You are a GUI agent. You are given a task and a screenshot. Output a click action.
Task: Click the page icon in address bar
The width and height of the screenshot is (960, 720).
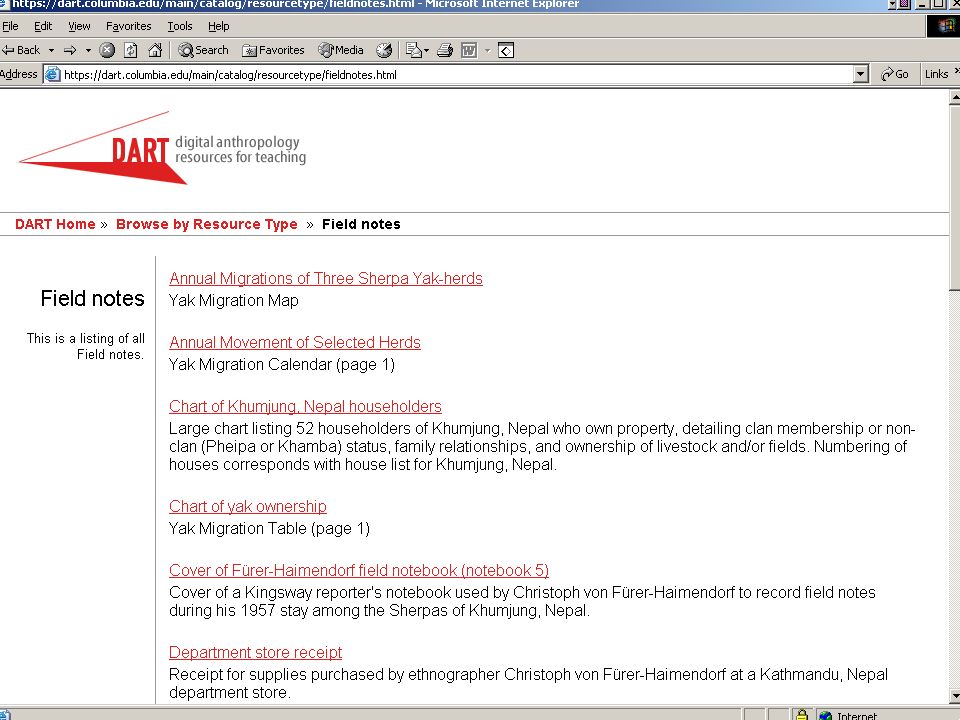(x=53, y=75)
